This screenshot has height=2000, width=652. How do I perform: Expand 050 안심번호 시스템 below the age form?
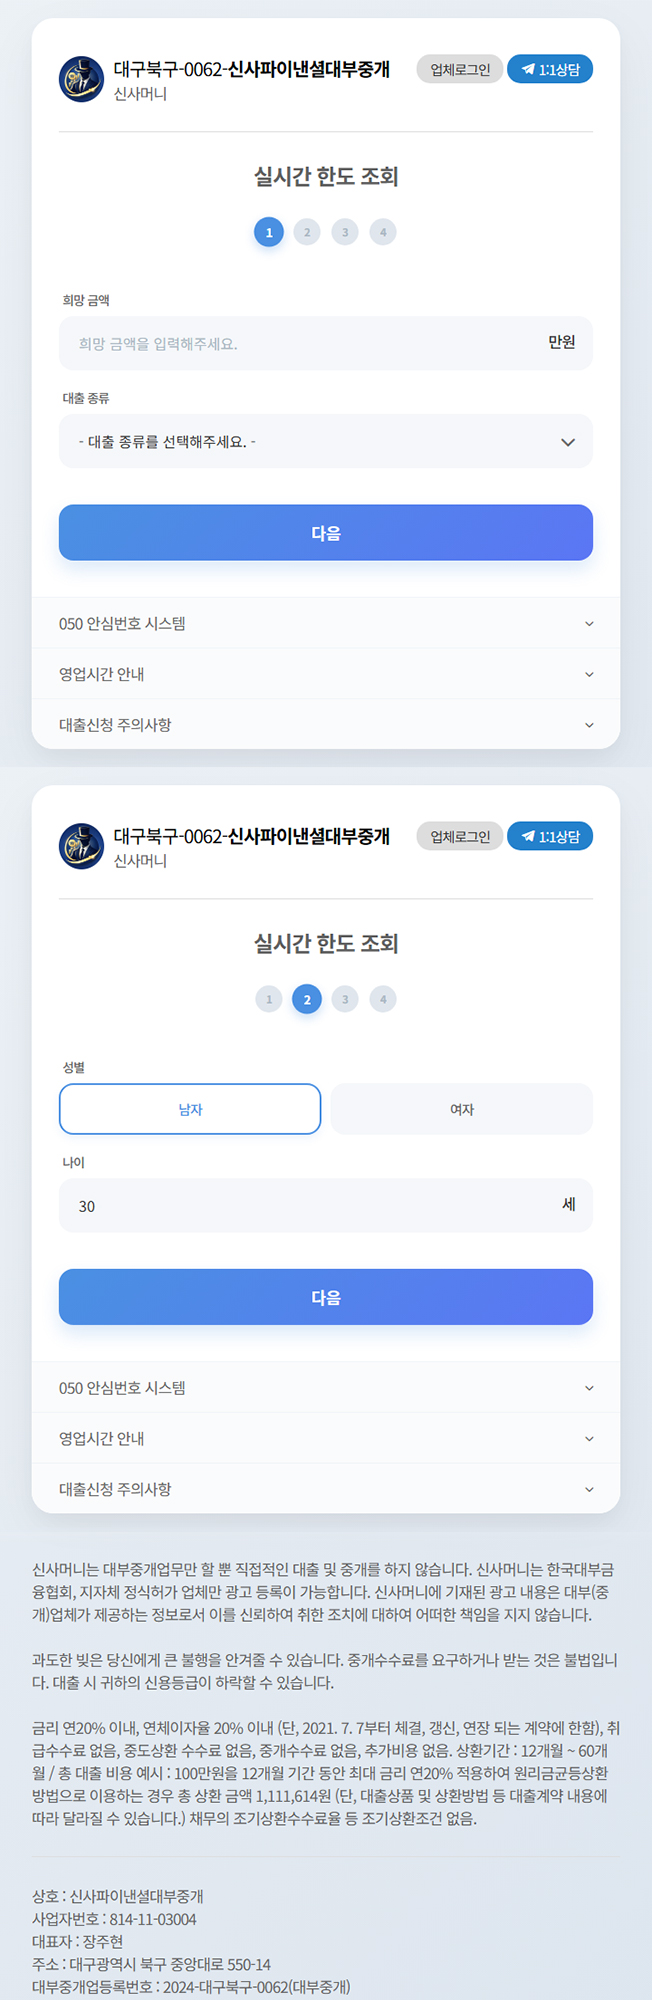click(x=326, y=1388)
